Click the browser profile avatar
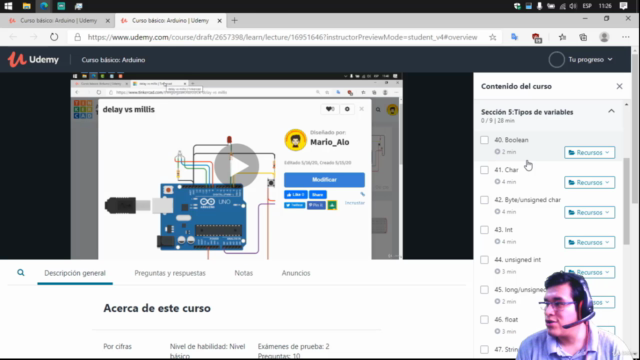 tap(604, 37)
